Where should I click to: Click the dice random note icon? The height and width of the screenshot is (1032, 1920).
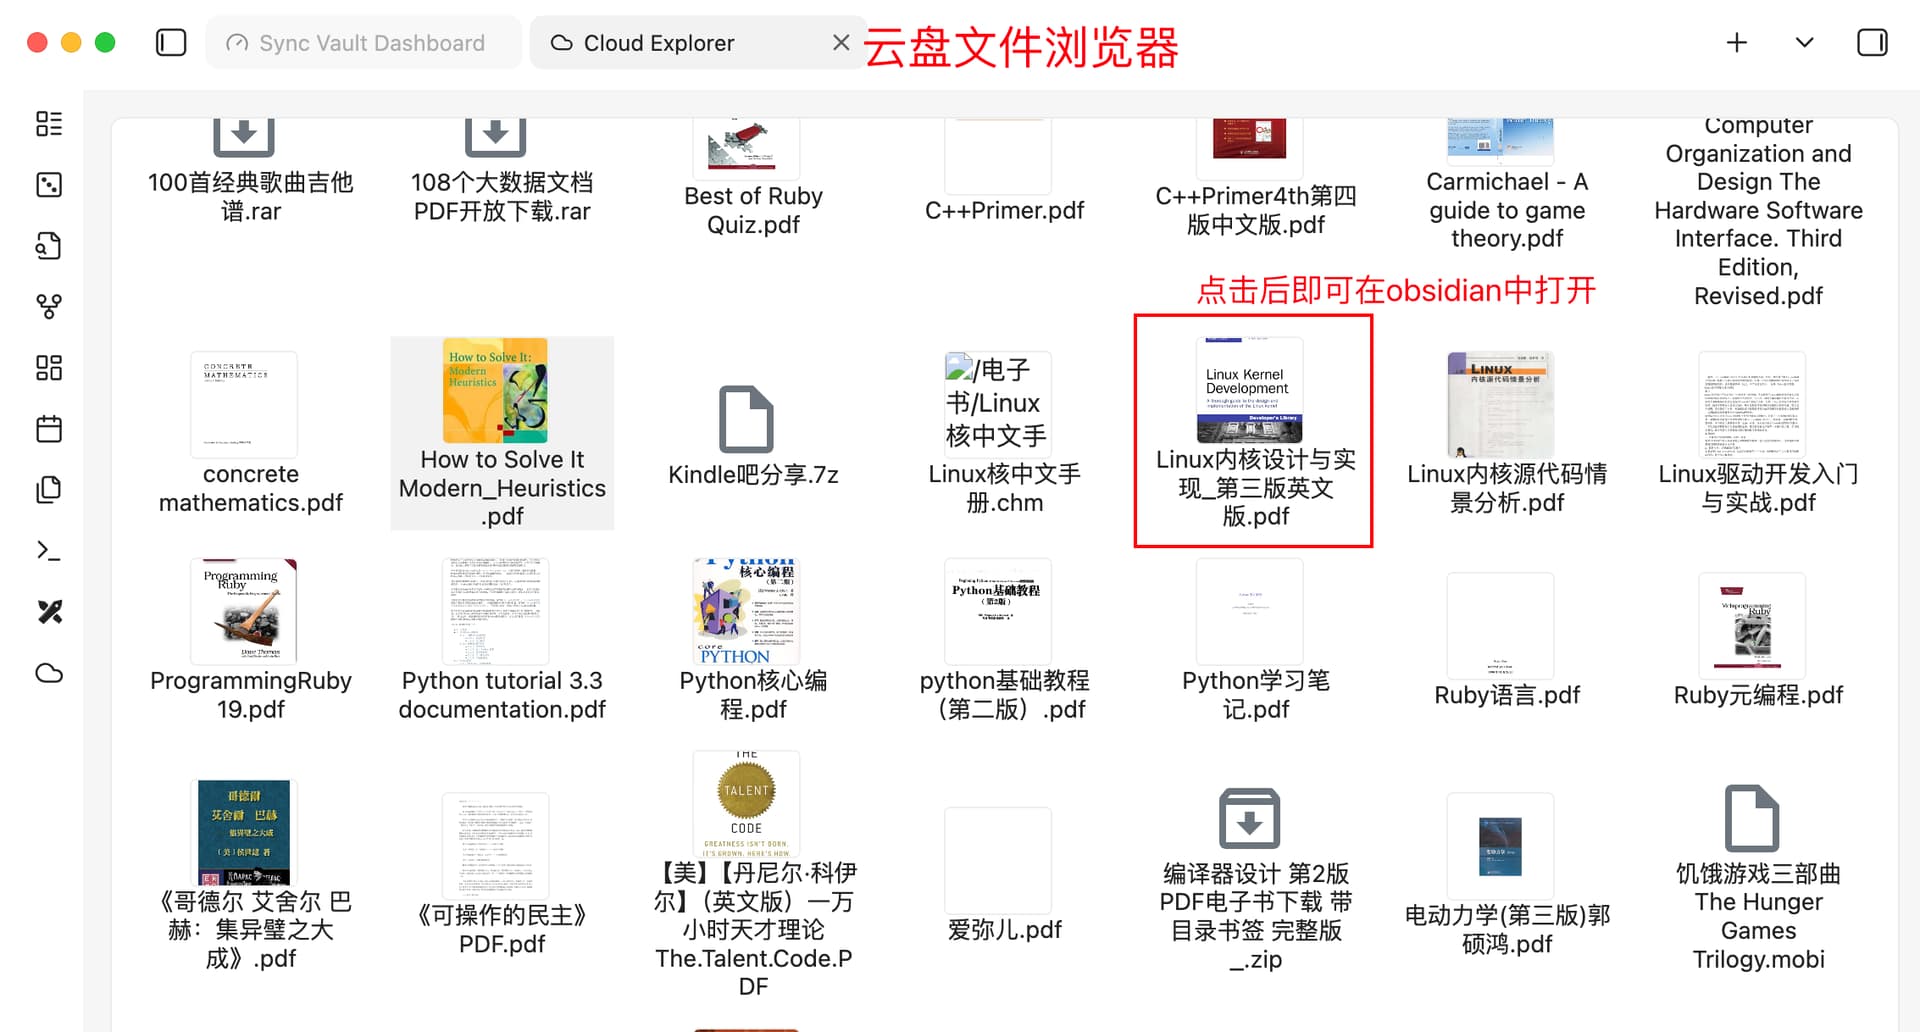pos(49,185)
